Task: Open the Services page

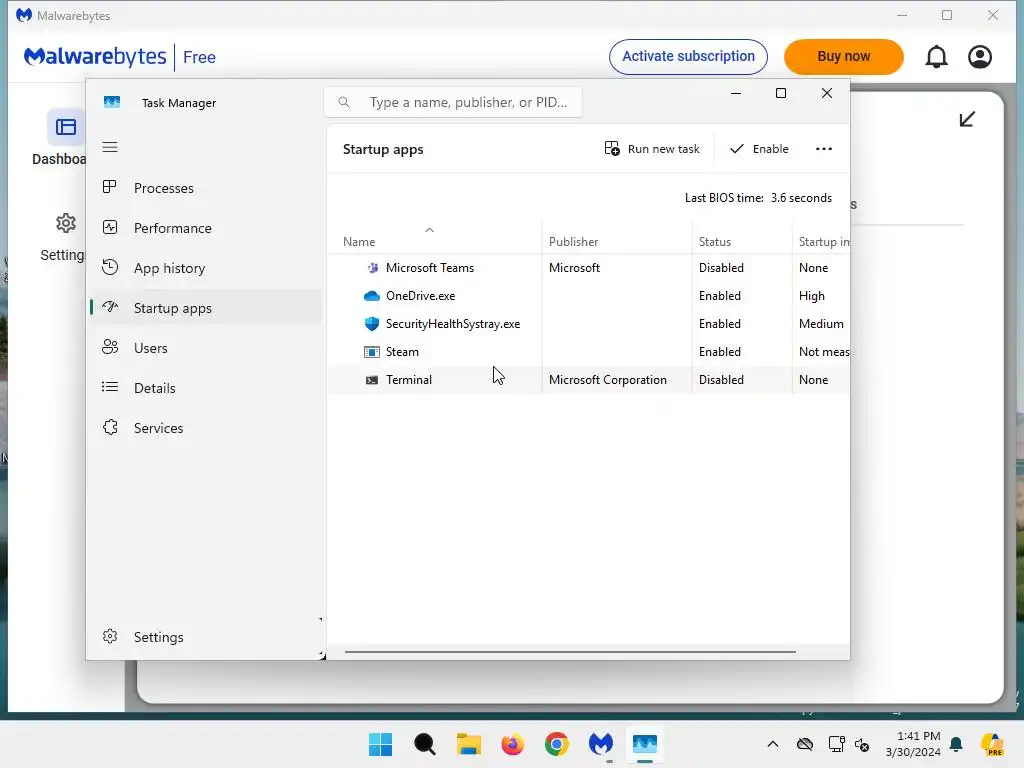Action: point(206,428)
